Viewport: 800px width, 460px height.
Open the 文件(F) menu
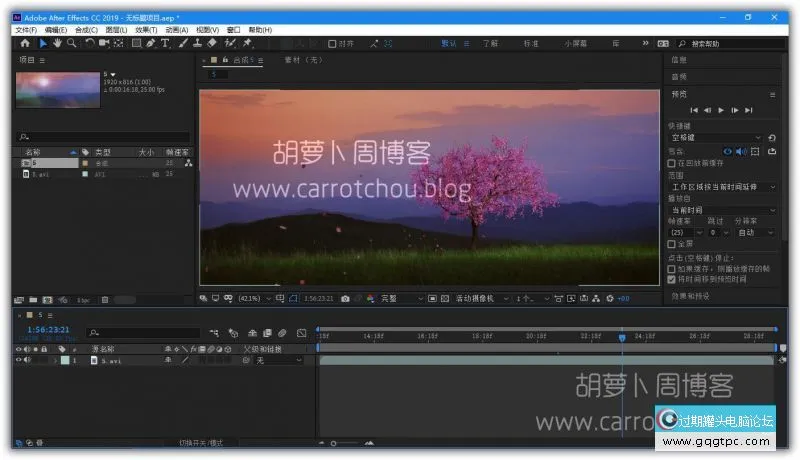pyautogui.click(x=26, y=30)
